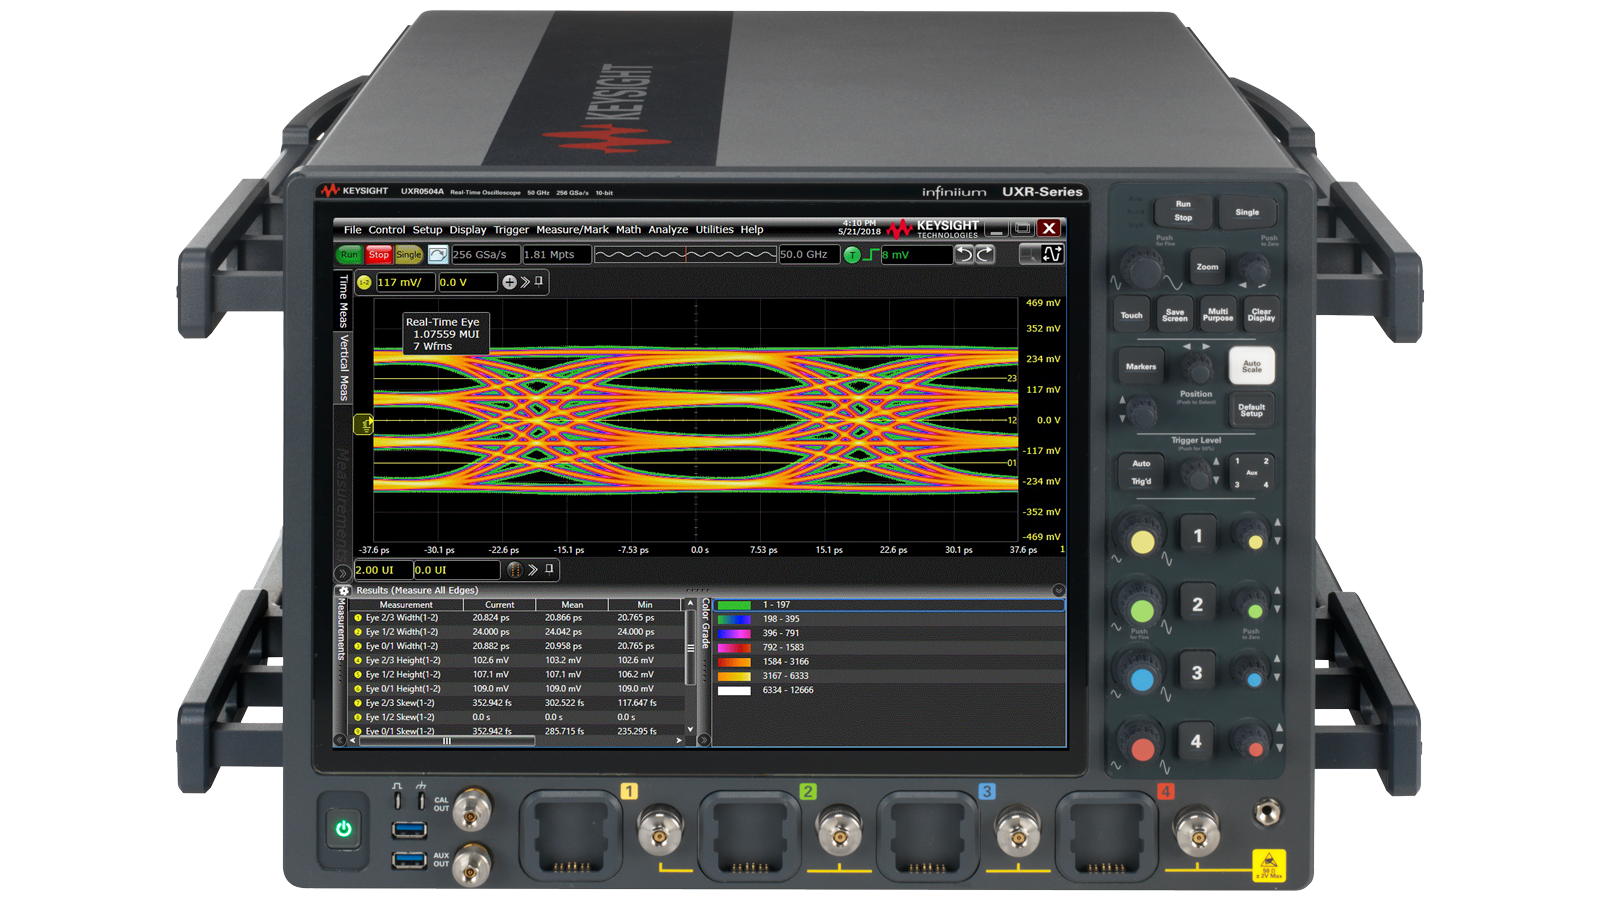This screenshot has height=900, width=1600.
Task: Pin the vertical scale toolbar
Action: (540, 282)
